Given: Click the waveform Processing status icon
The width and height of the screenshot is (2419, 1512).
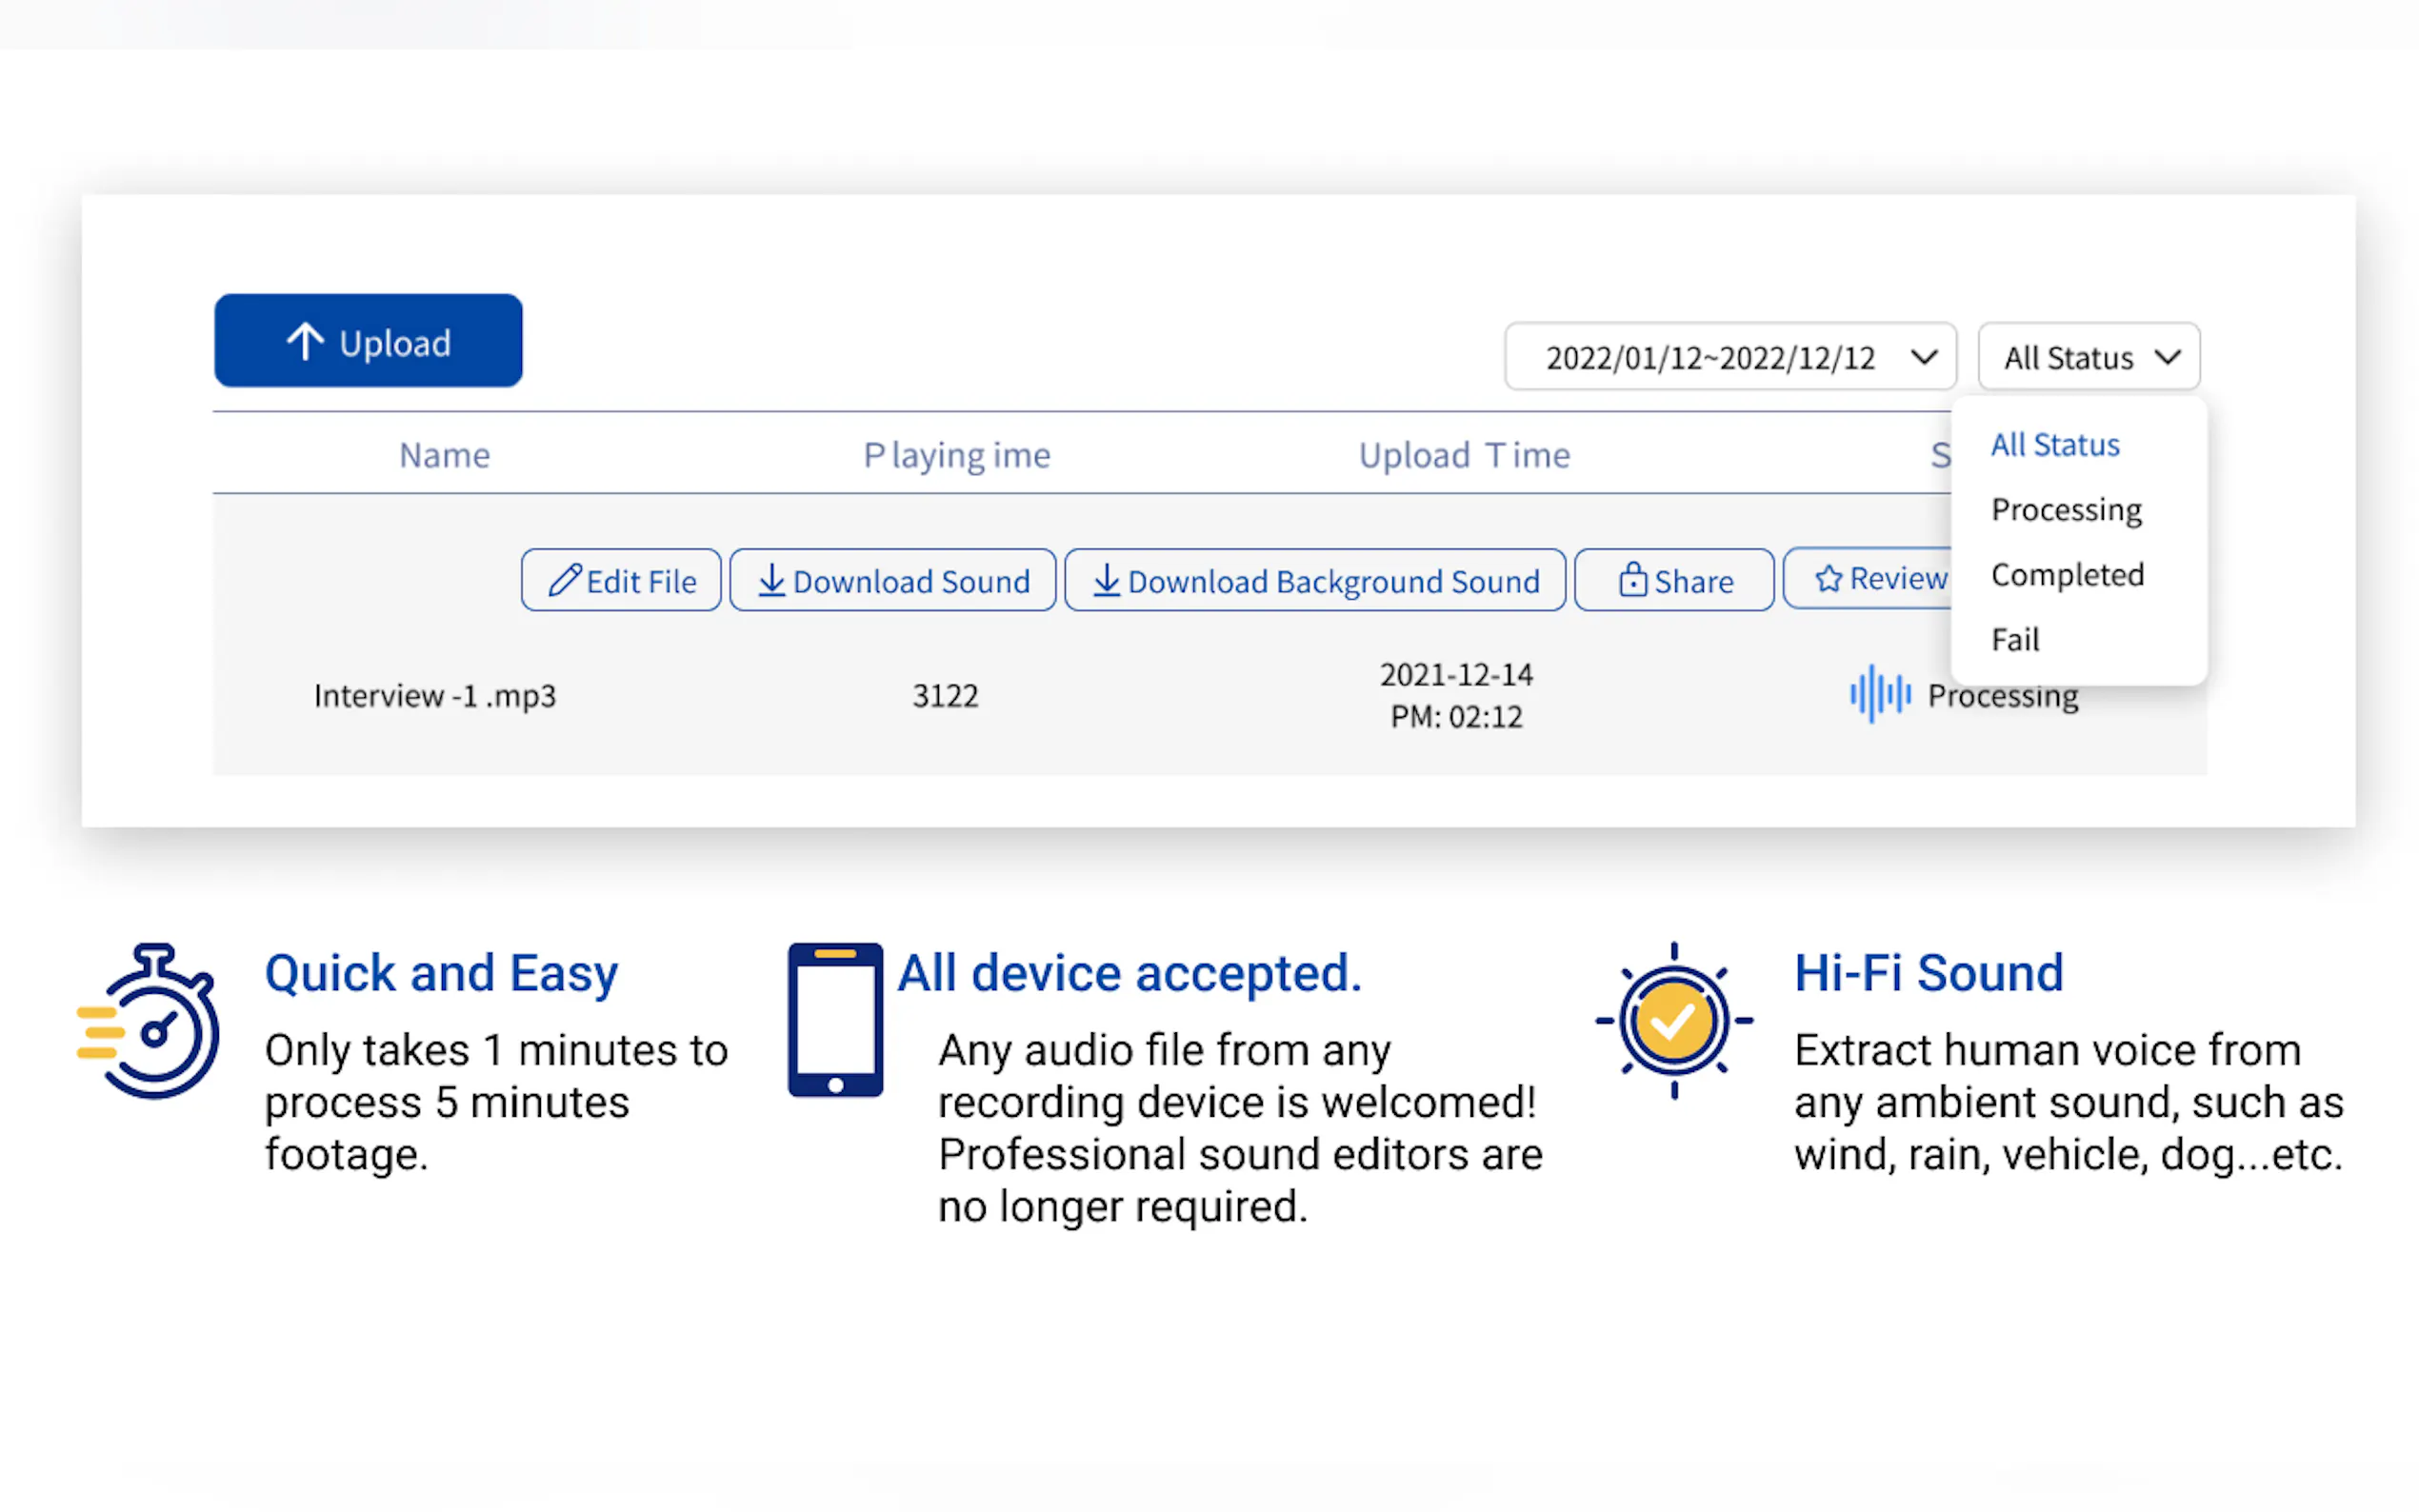Looking at the screenshot, I should click(1879, 694).
